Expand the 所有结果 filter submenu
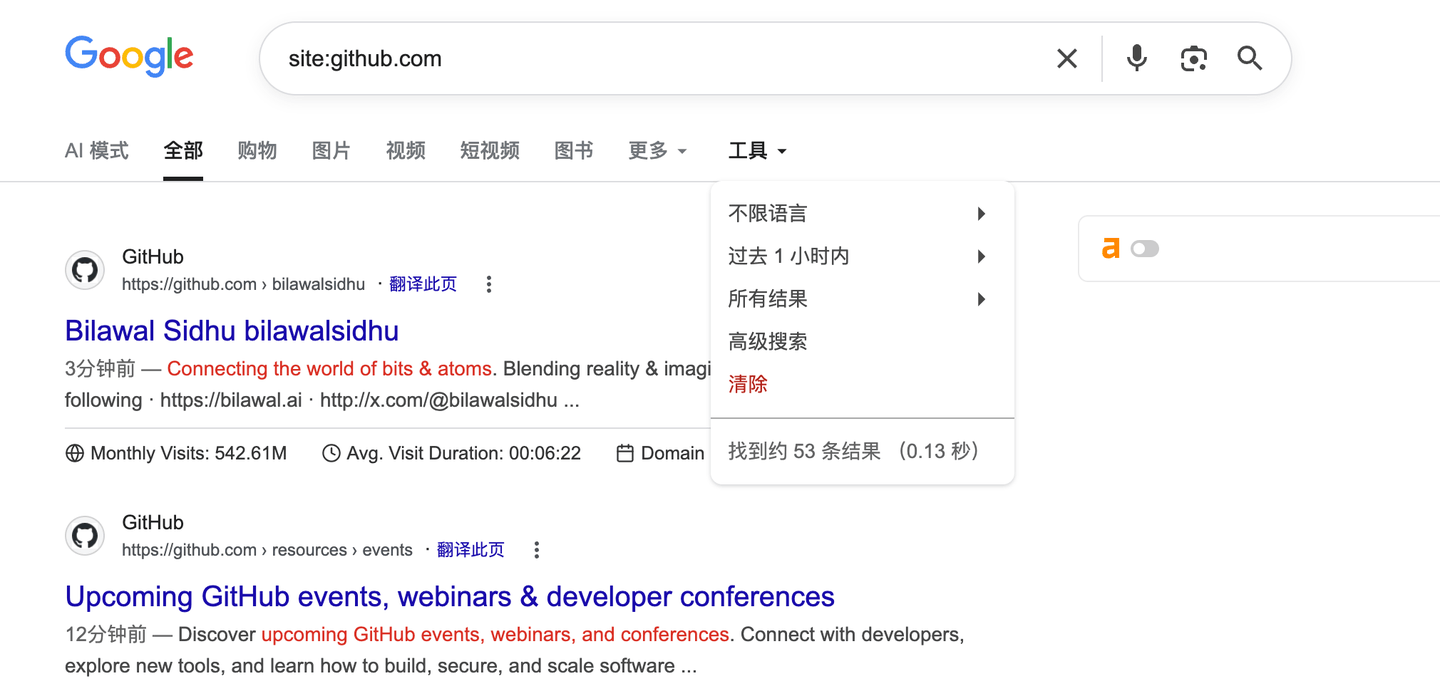The image size is (1440, 691). pos(860,299)
